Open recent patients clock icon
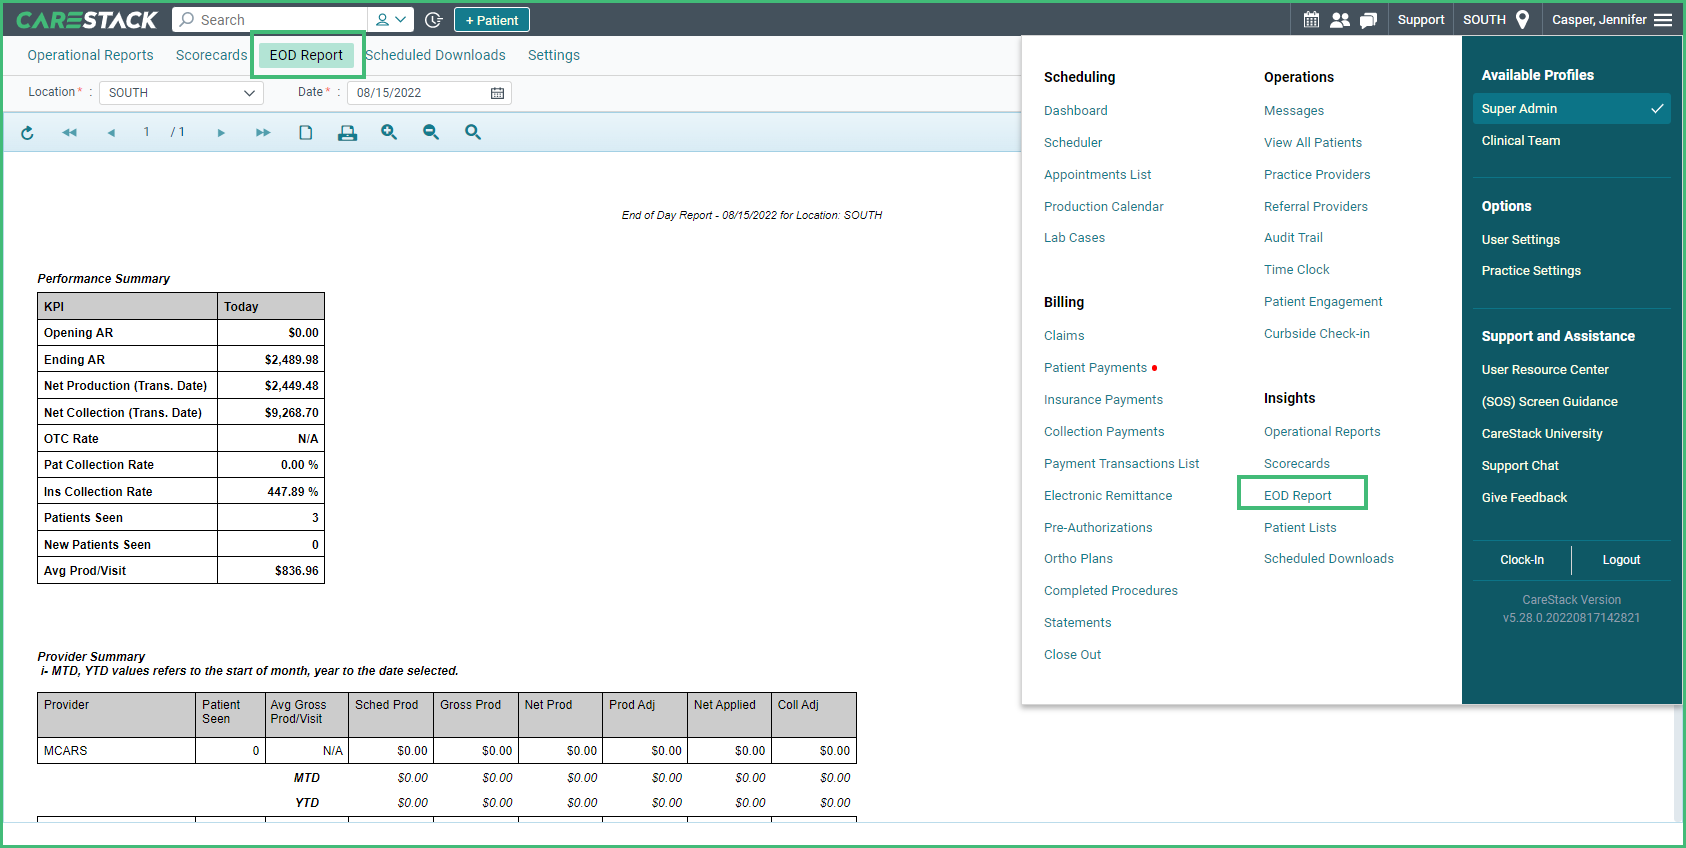 pos(434,20)
